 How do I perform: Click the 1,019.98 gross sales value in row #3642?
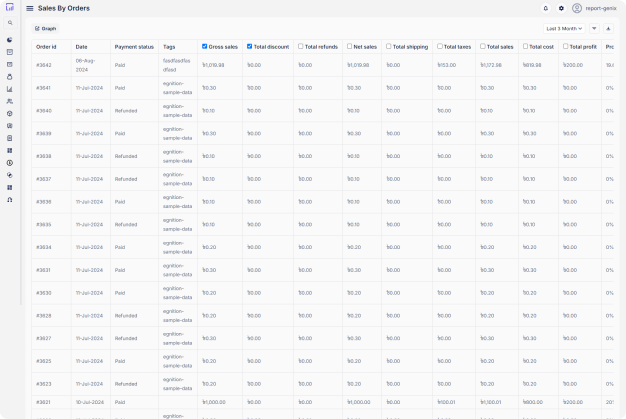pos(213,65)
